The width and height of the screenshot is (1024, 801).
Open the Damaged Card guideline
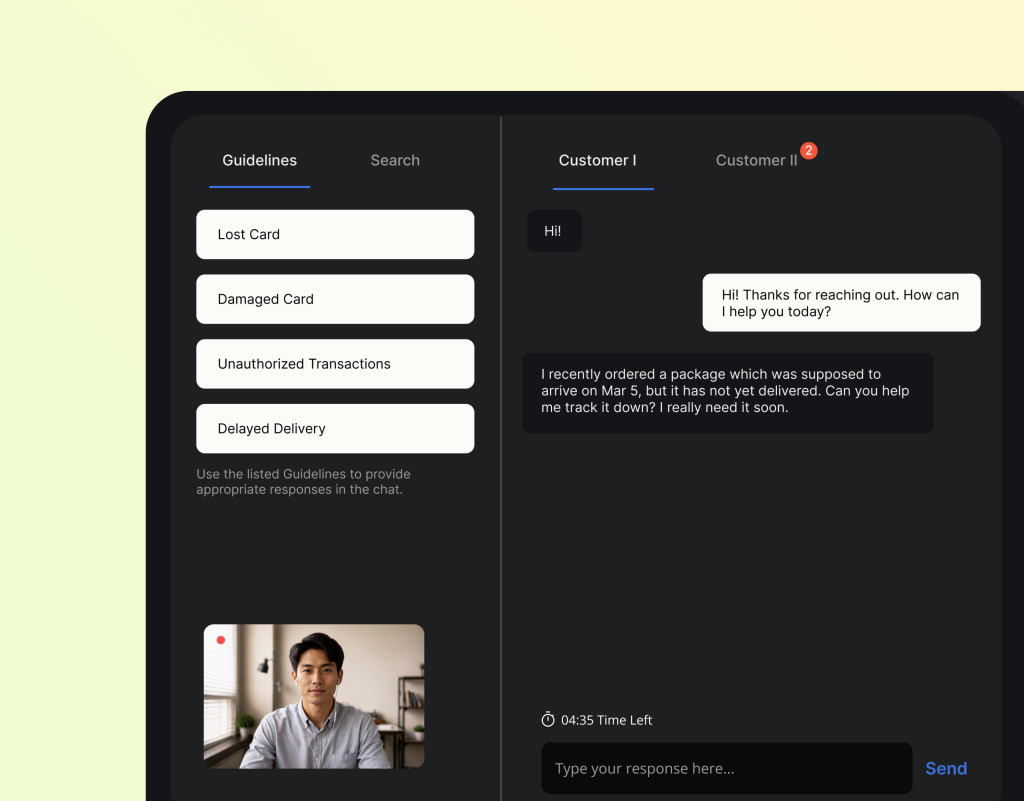pyautogui.click(x=335, y=299)
